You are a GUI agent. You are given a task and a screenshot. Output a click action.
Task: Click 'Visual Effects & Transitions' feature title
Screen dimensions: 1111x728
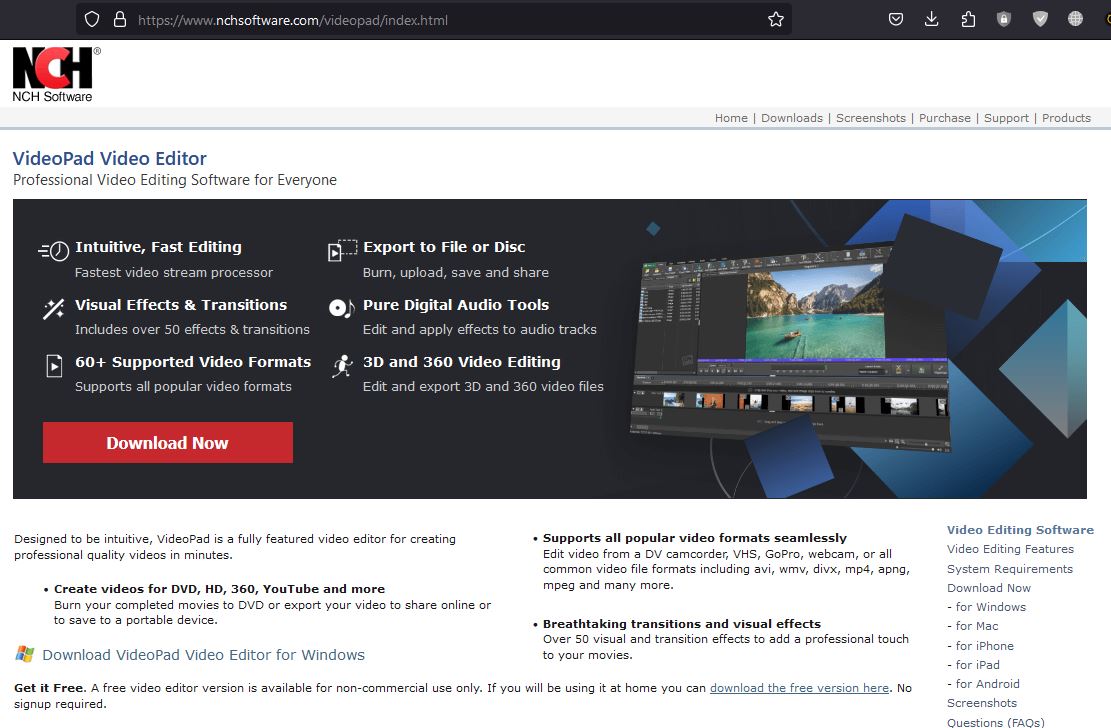coord(181,305)
